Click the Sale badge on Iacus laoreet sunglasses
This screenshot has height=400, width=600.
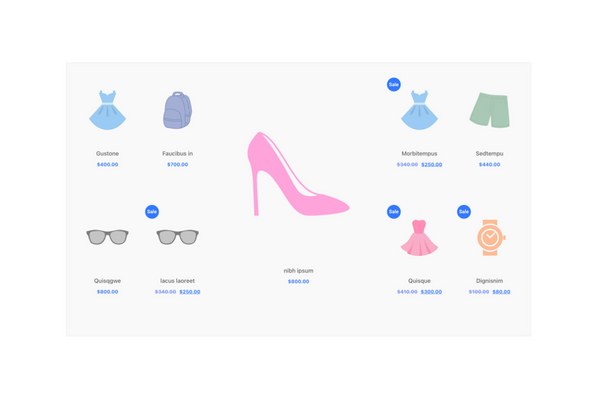pos(152,211)
